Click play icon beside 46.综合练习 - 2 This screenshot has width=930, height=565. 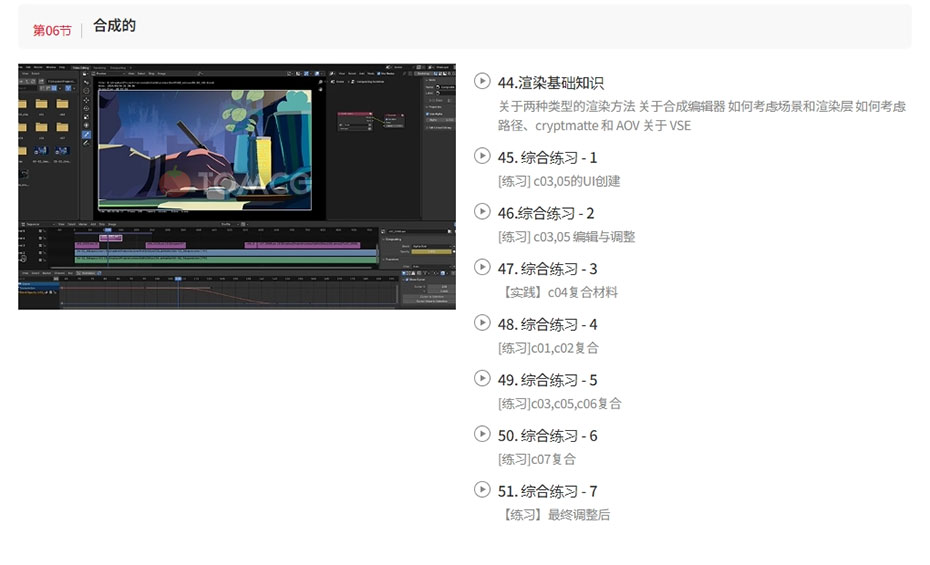tap(482, 211)
